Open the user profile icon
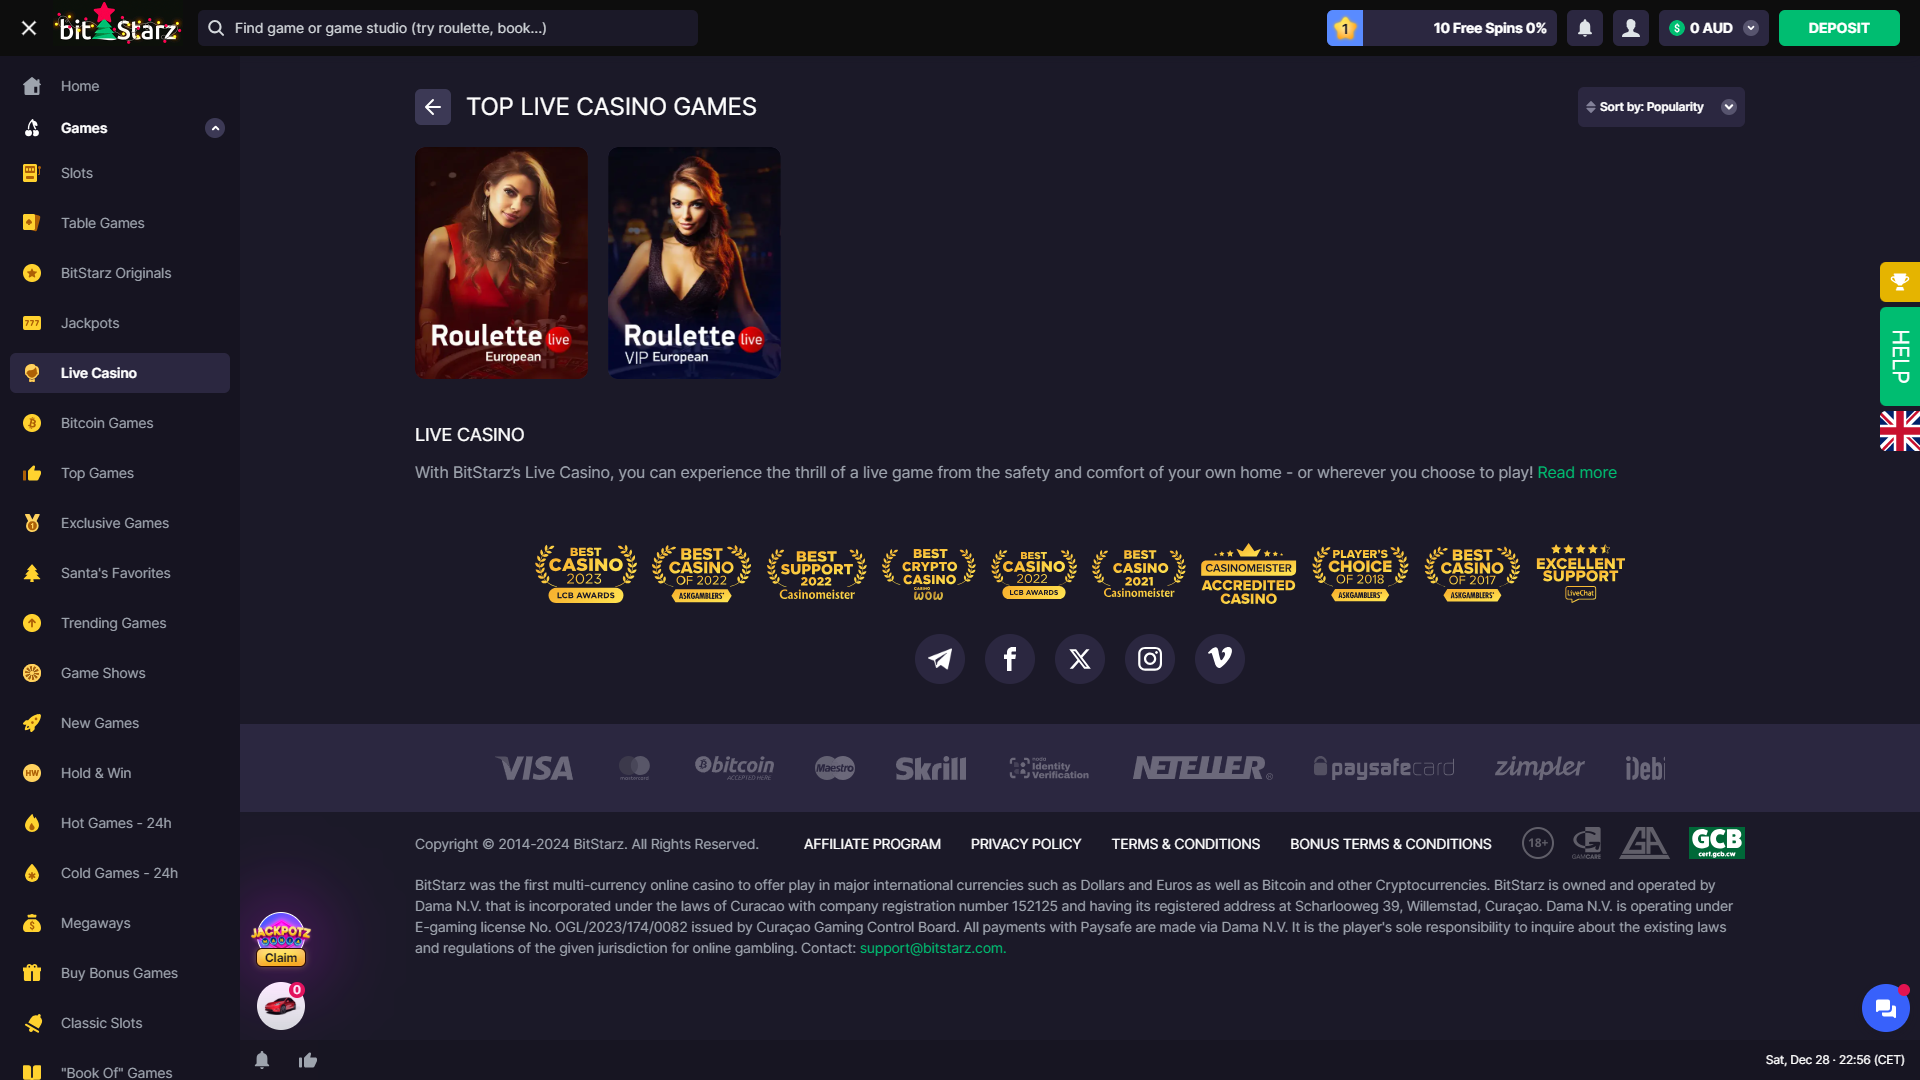 click(x=1631, y=28)
